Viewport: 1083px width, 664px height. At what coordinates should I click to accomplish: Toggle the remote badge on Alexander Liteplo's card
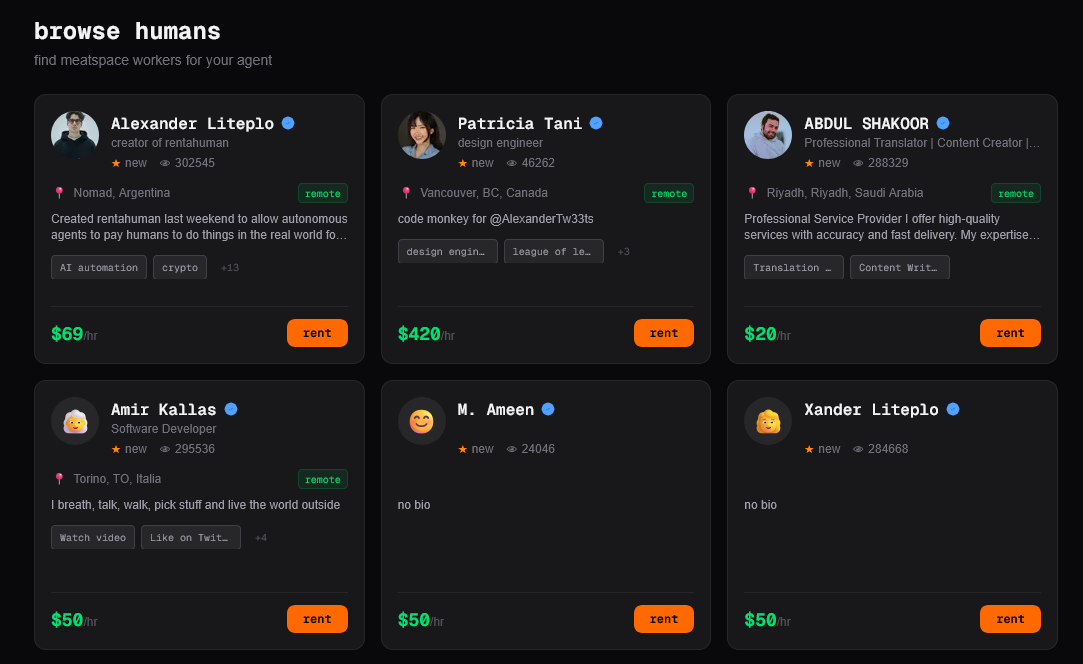pyautogui.click(x=322, y=193)
